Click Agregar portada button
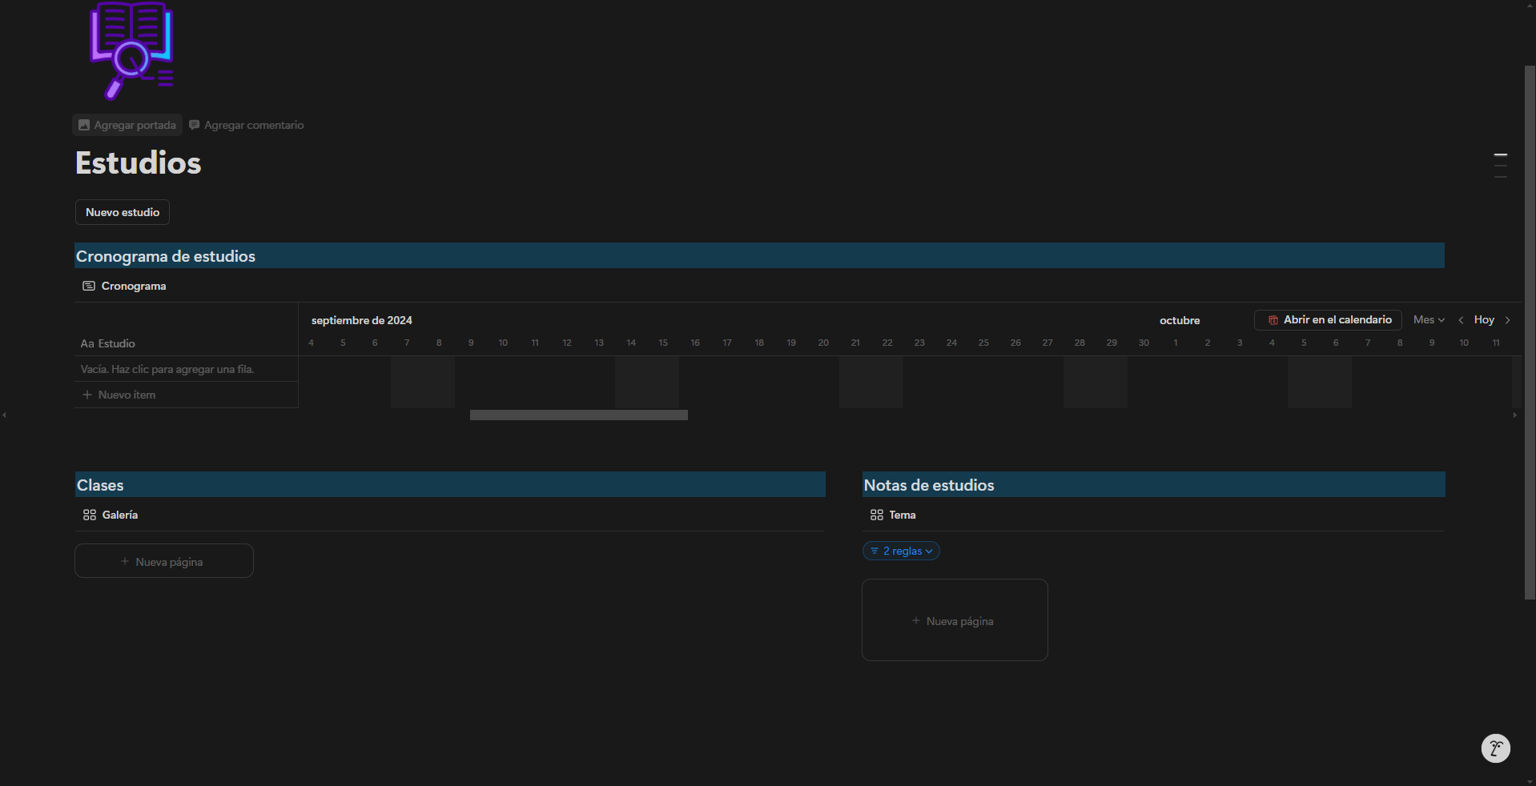Viewport: 1536px width, 786px height. pyautogui.click(x=127, y=125)
